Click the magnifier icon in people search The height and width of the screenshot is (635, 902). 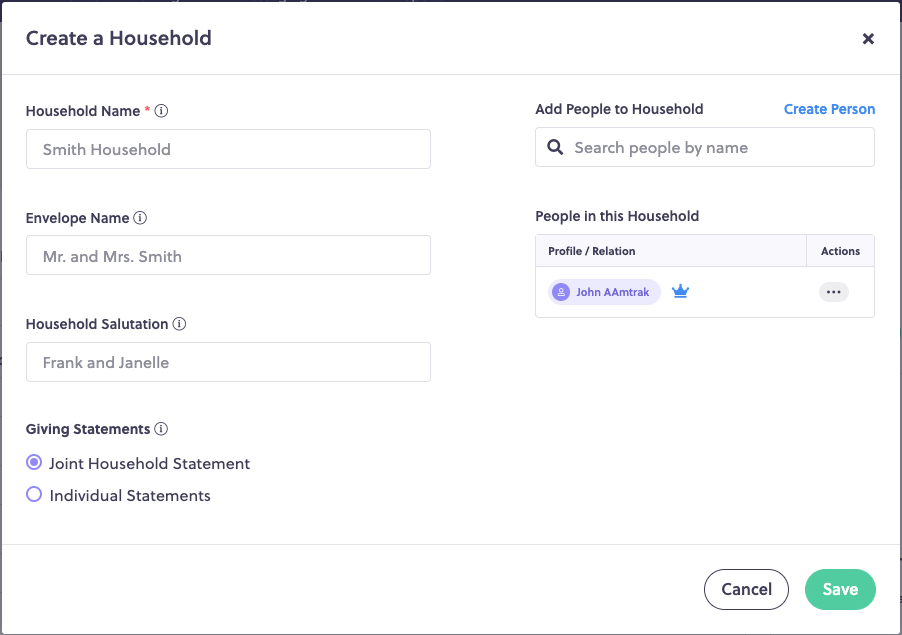(555, 147)
